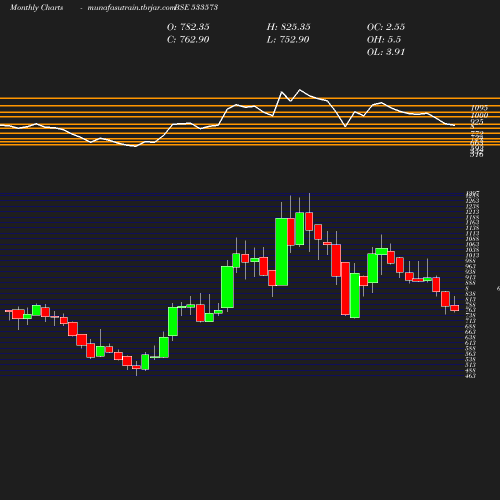Select the low price 'L: 752.90'

tap(288, 39)
